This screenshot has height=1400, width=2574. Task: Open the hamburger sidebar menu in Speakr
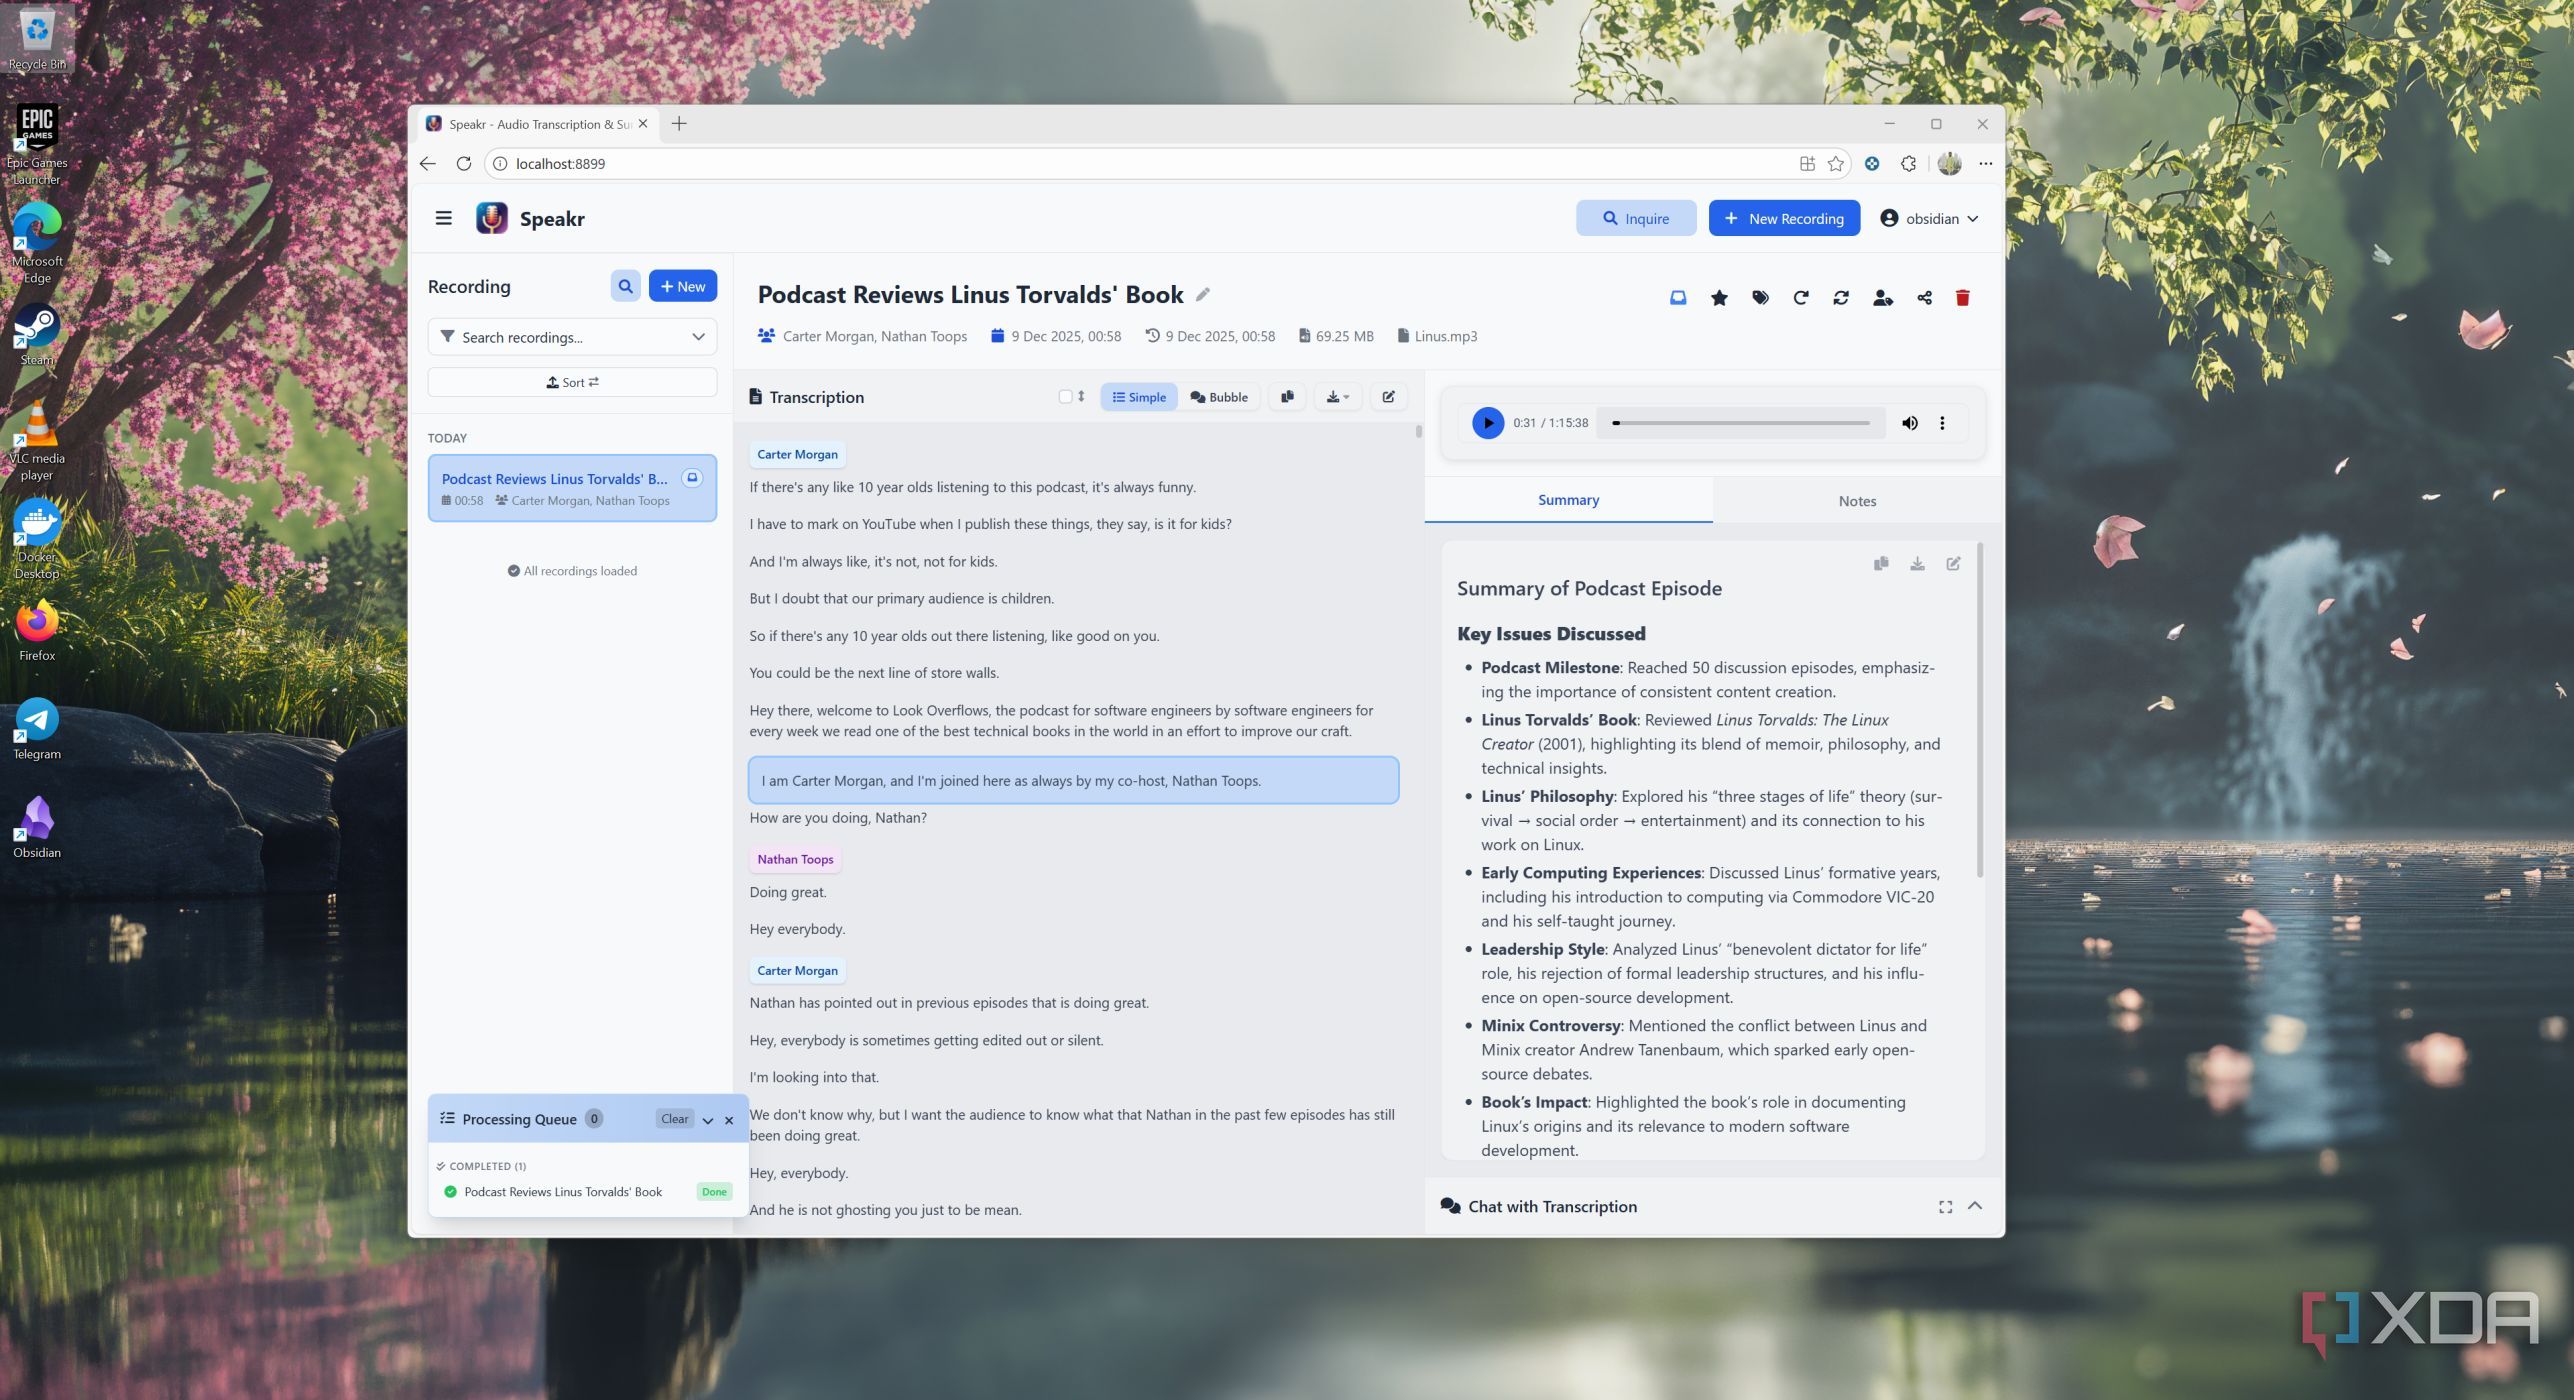click(x=444, y=218)
